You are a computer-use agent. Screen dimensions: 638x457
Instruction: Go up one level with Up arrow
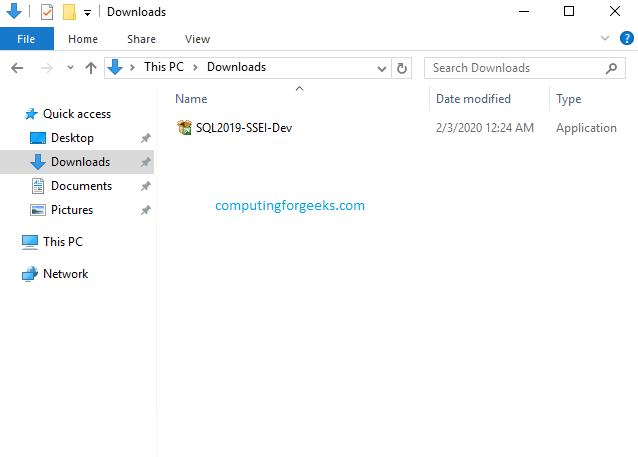(x=91, y=68)
